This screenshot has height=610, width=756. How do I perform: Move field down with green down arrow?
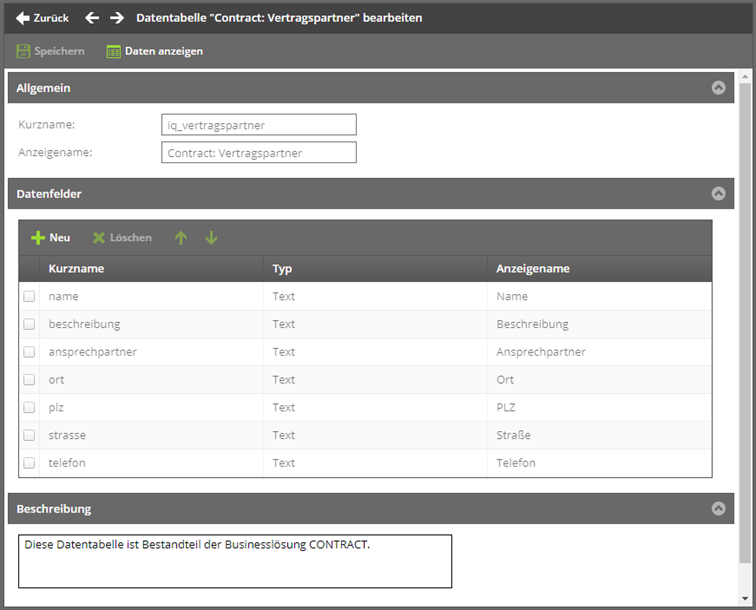pyautogui.click(x=211, y=238)
